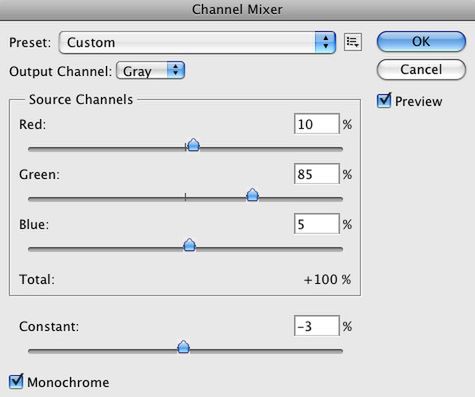This screenshot has height=397, width=475.
Task: Open the Preset Custom dropdown
Action: tap(197, 43)
